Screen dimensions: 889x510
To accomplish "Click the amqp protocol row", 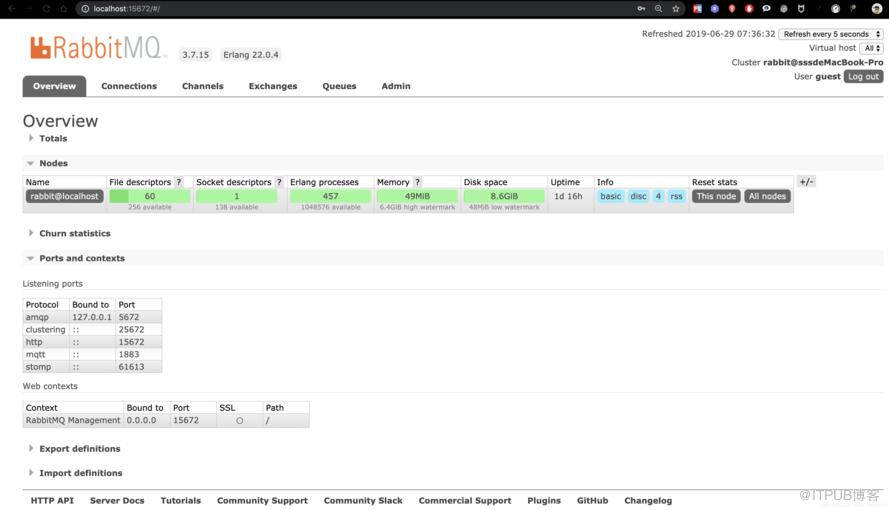I will point(92,317).
